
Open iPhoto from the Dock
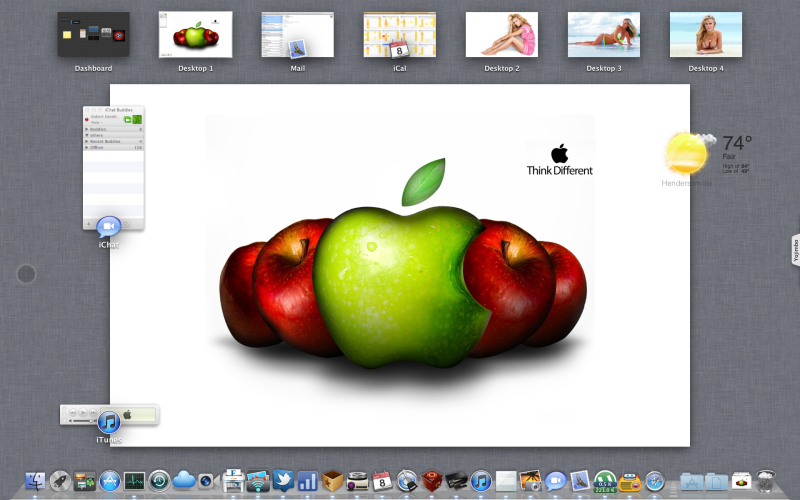pyautogui.click(x=531, y=481)
